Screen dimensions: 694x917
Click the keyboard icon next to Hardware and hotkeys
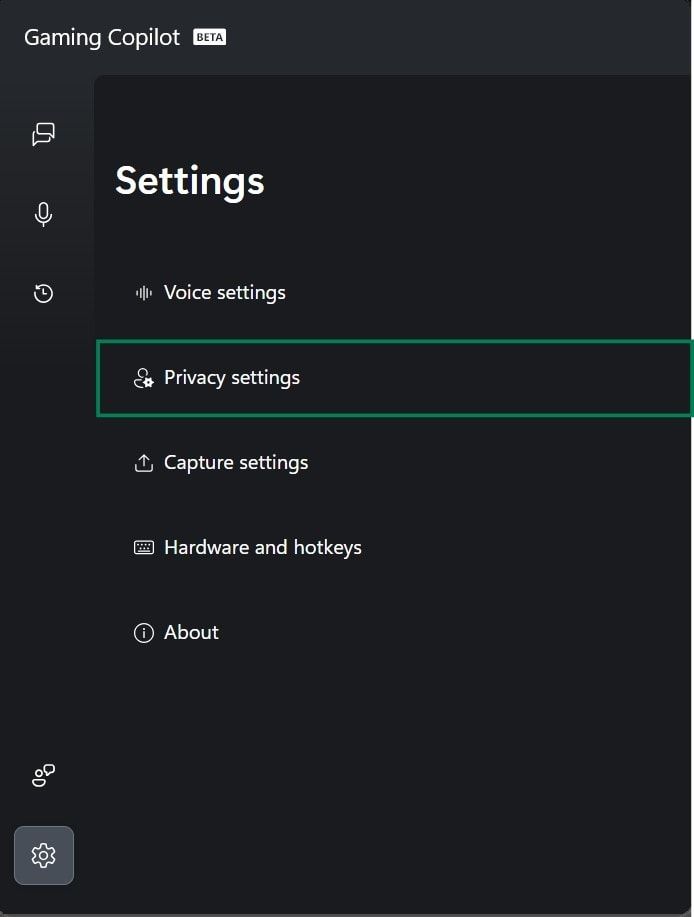point(143,547)
